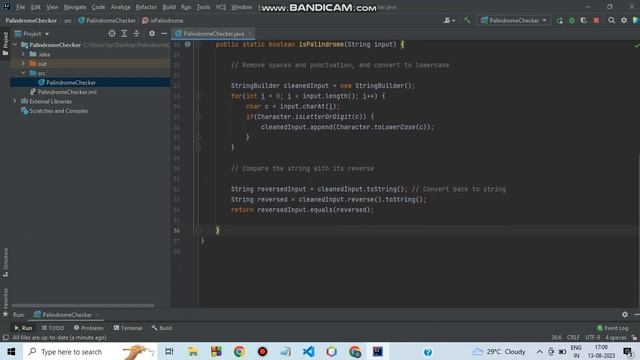Image resolution: width=640 pixels, height=360 pixels.
Task: Click the CRLF line separator in status bar
Action: [x=573, y=338]
